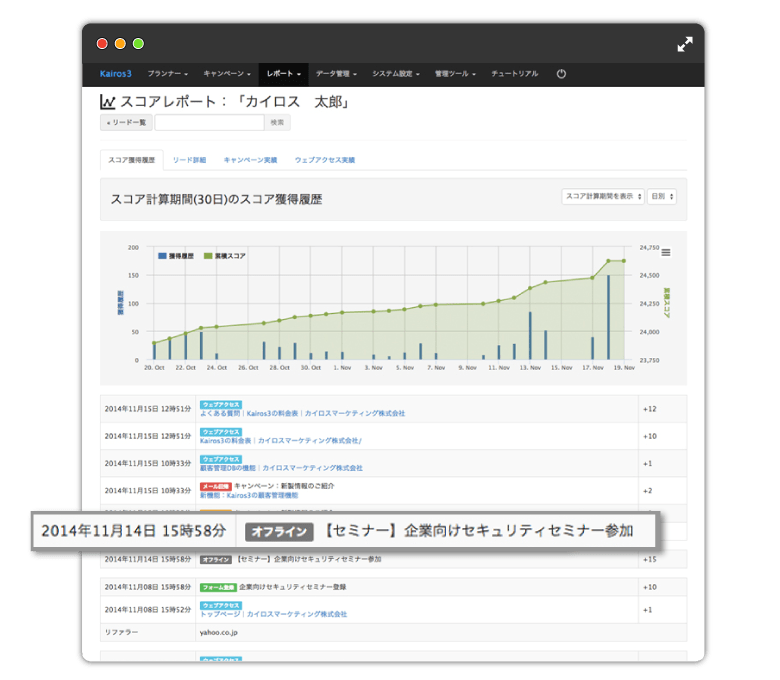Click the リード一覧 back button
The height and width of the screenshot is (680, 780).
(x=126, y=123)
